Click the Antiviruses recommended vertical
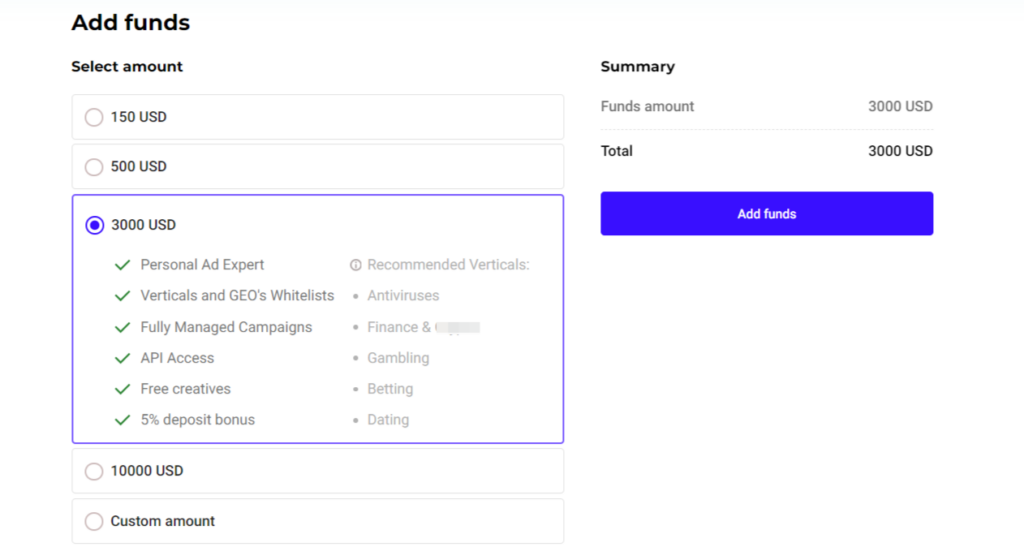 [403, 296]
